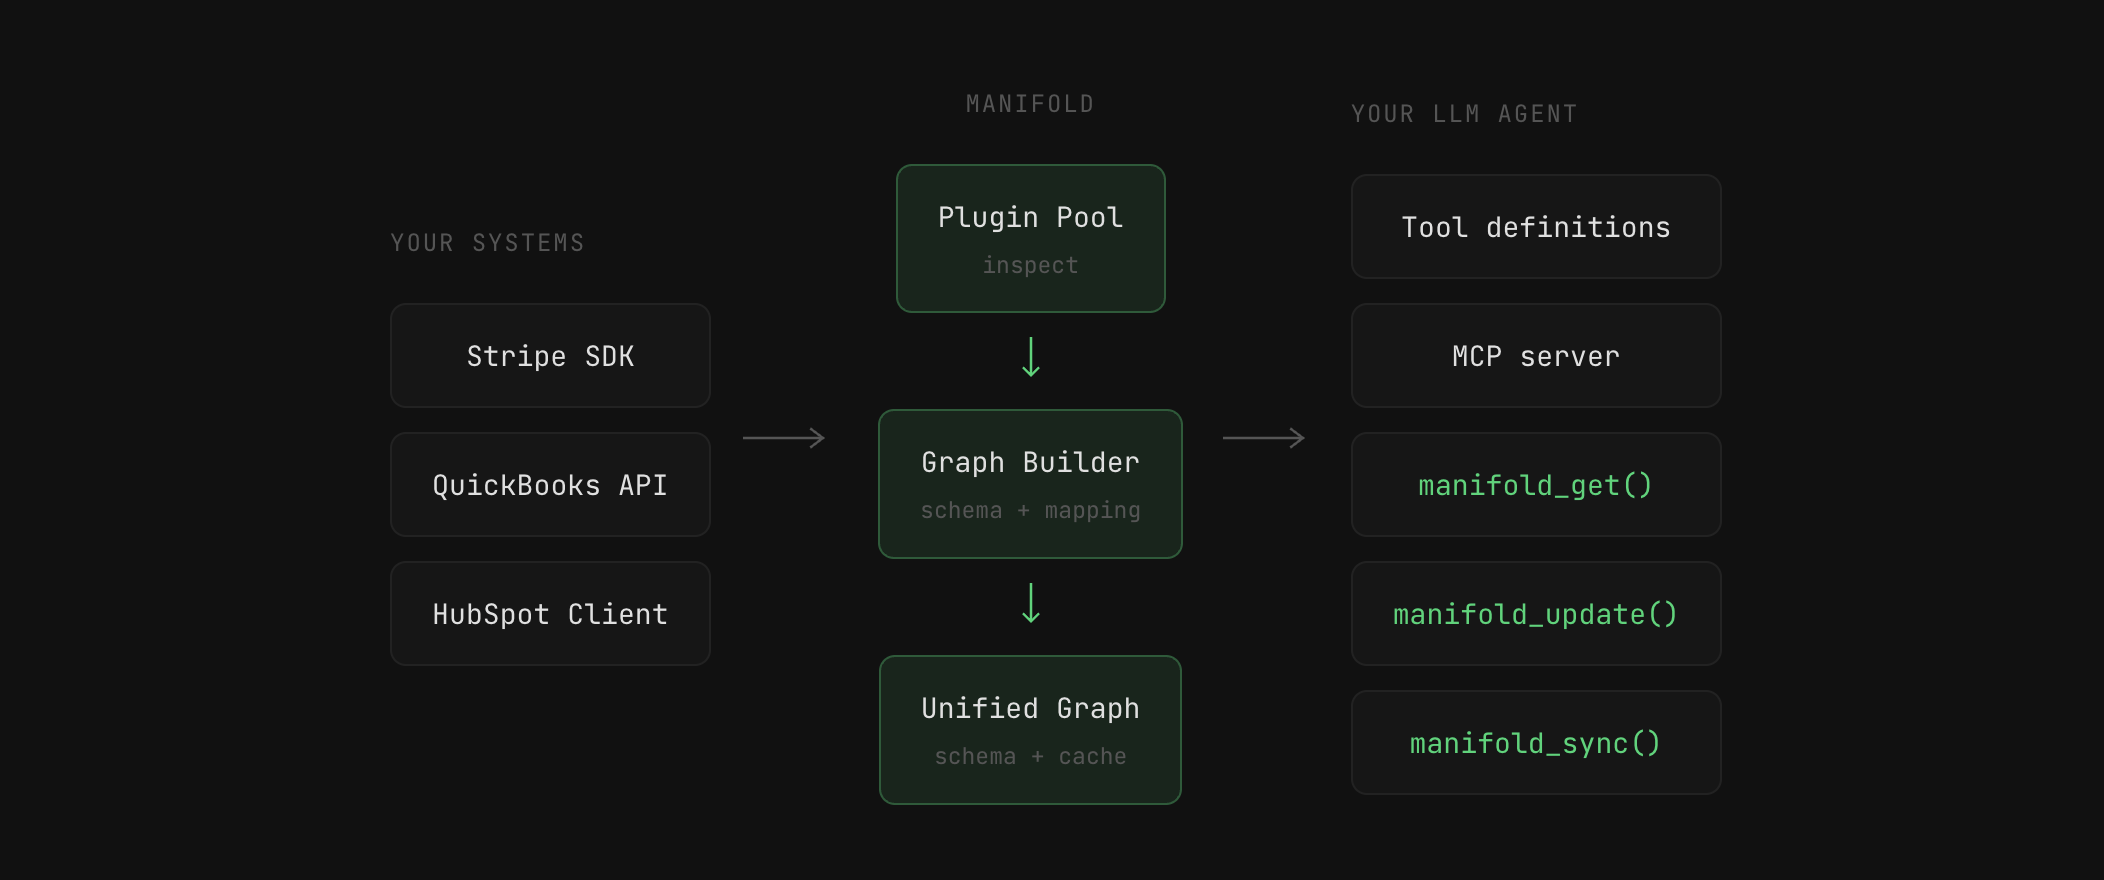
Task: Click the MANIFOLD column heading
Action: pyautogui.click(x=1030, y=104)
